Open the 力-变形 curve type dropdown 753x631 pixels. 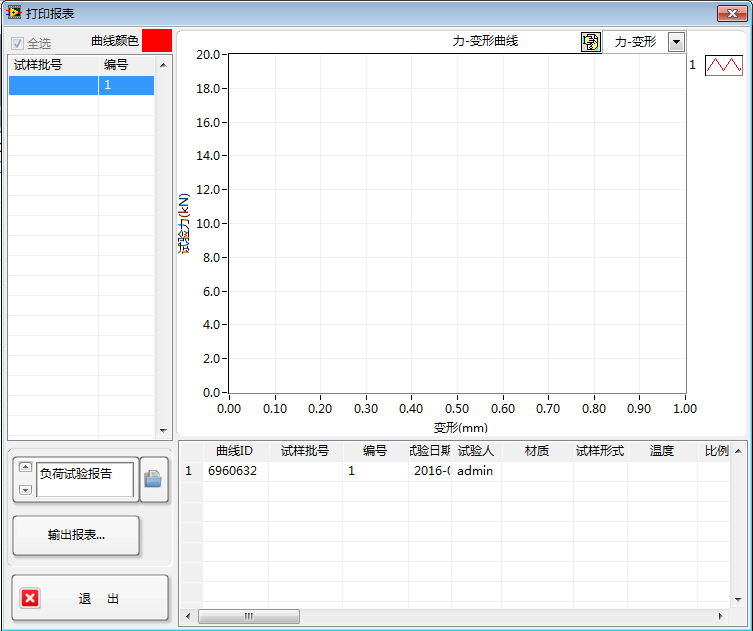click(676, 42)
